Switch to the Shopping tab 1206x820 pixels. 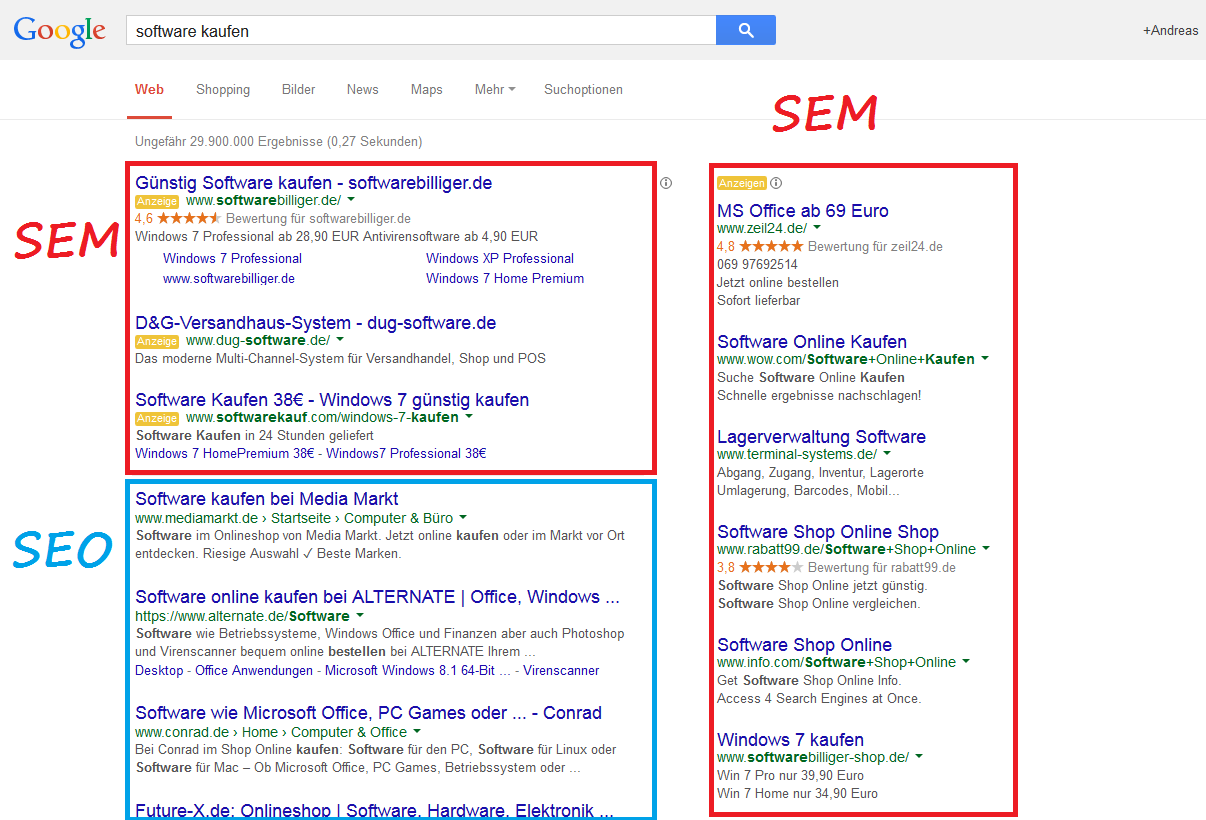click(223, 89)
